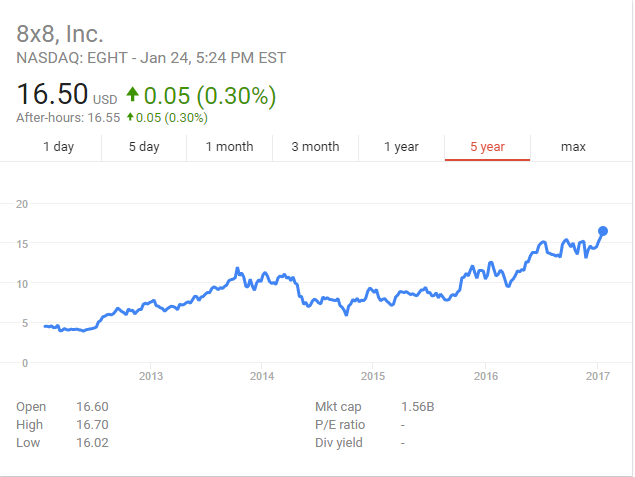The image size is (635, 477).
Task: Click the blue endpoint dot on chart
Action: 603,231
